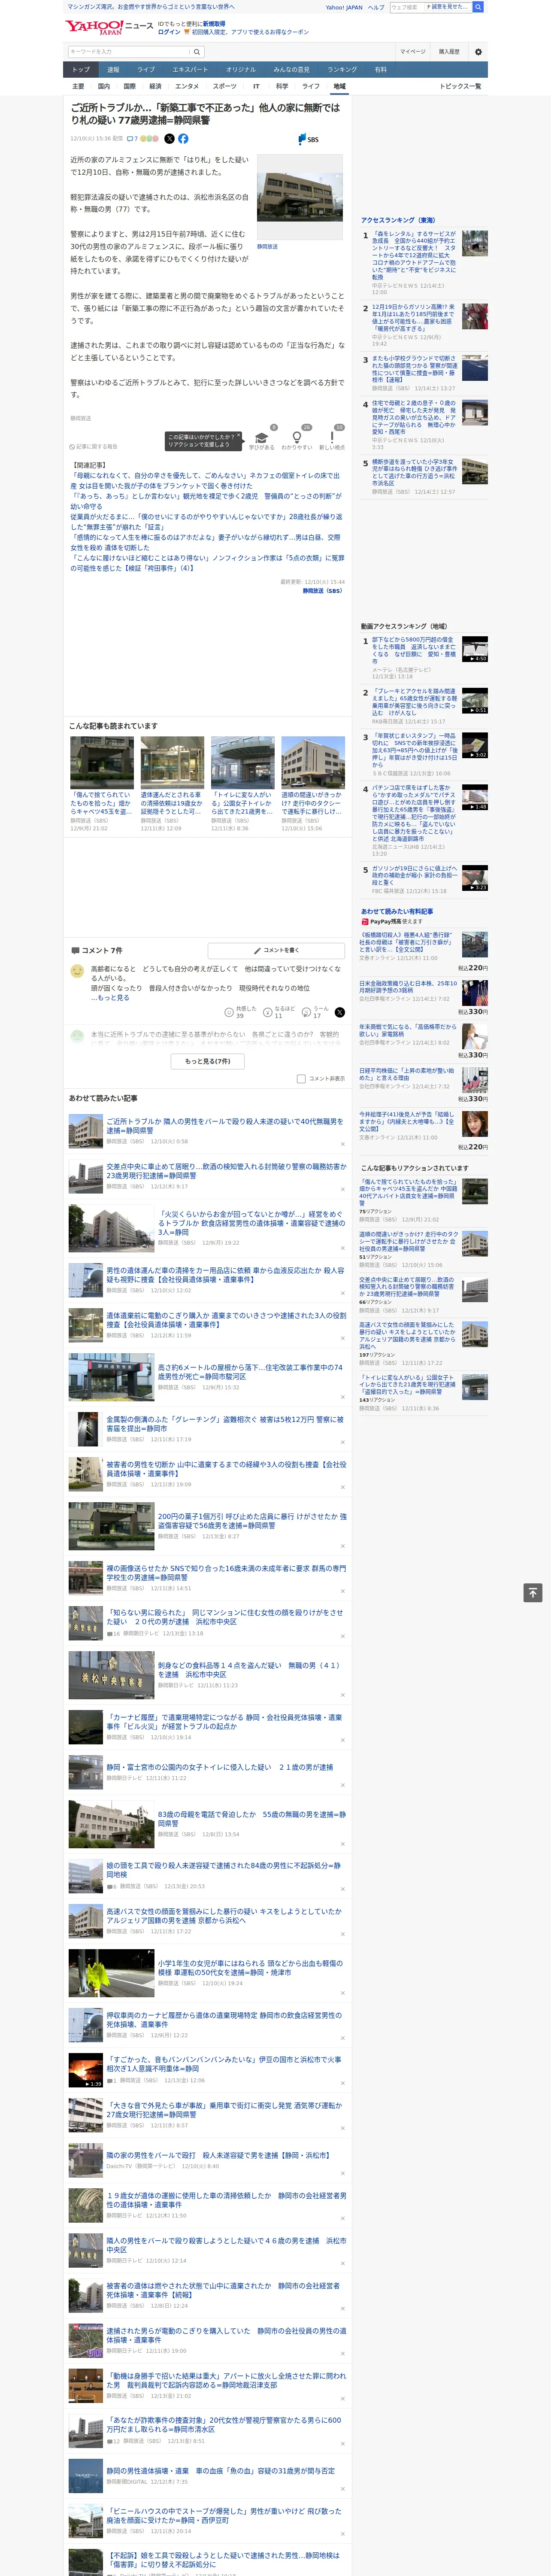Click the web search button in header
The height and width of the screenshot is (2576, 551).
point(478,7)
